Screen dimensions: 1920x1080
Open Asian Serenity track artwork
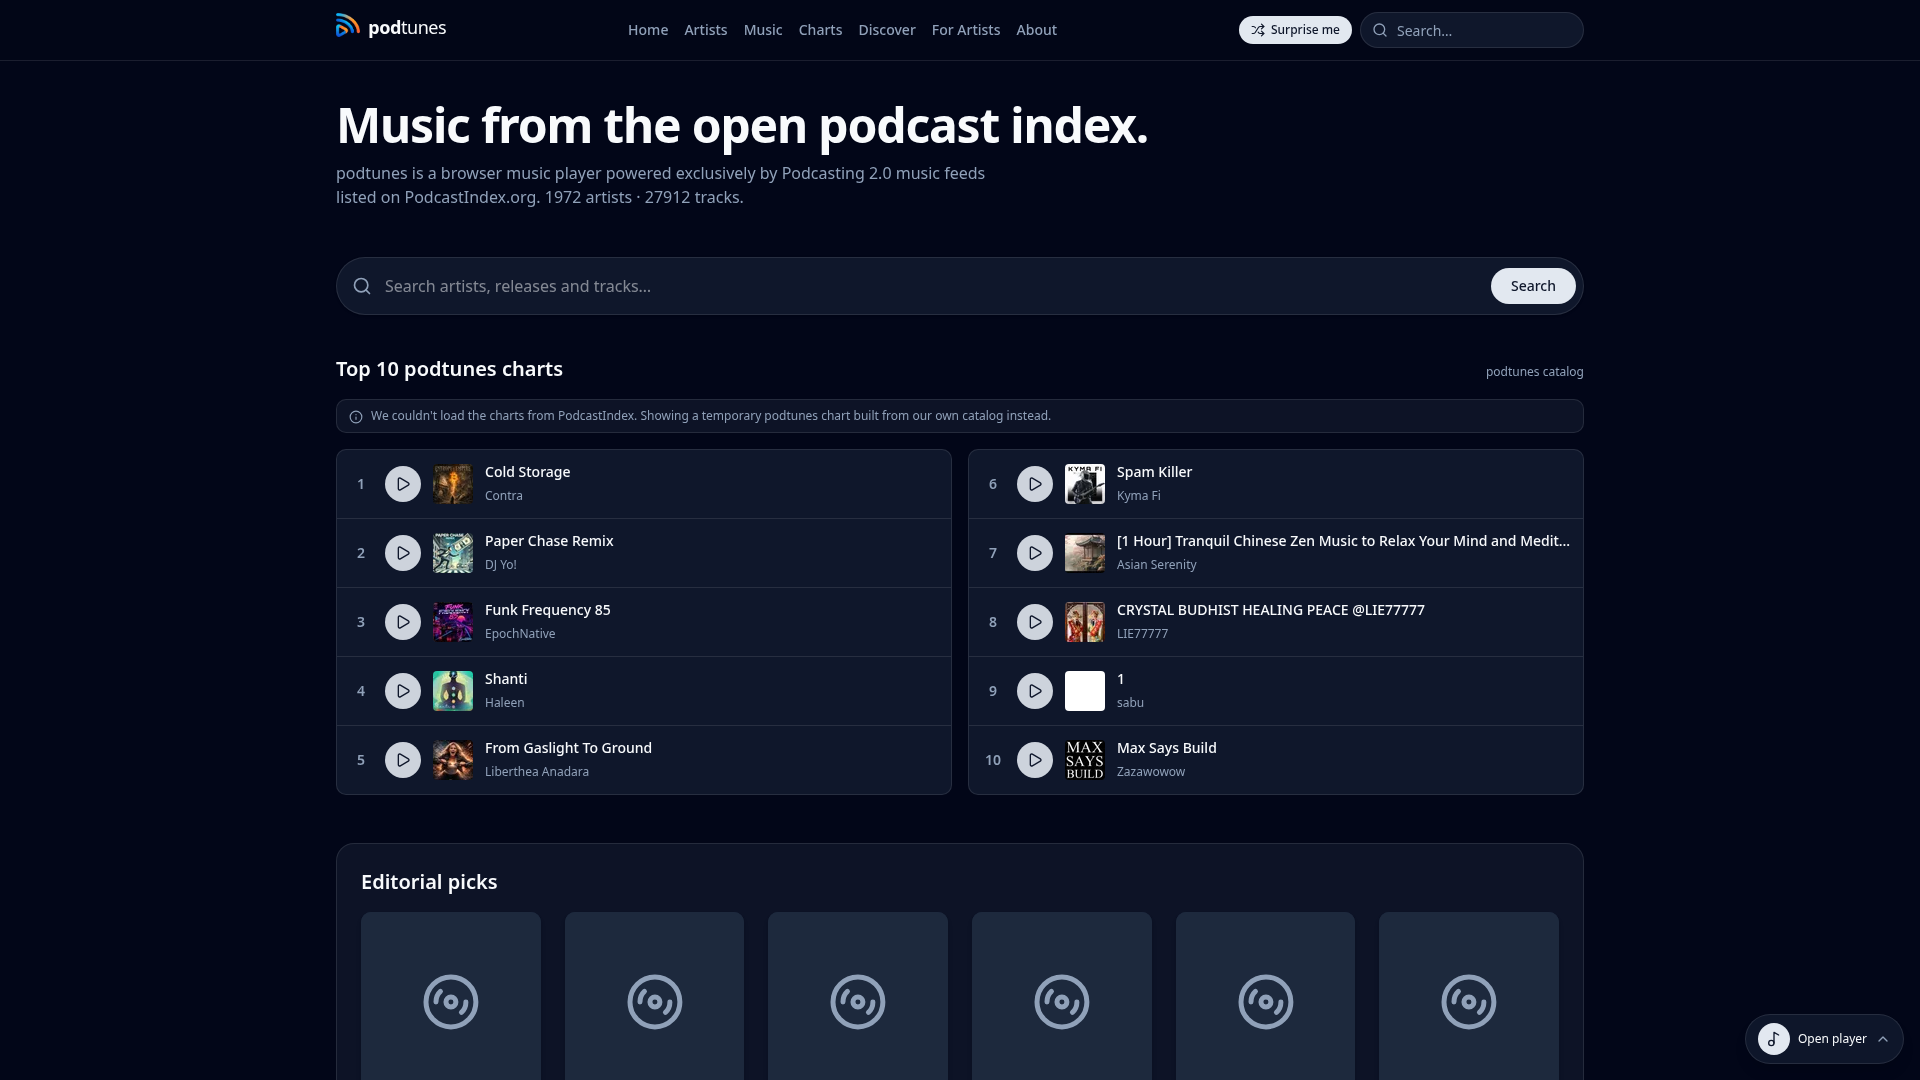click(1085, 553)
